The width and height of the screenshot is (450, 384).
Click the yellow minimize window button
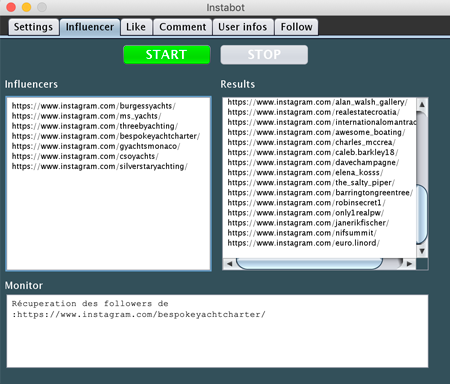[x=26, y=7]
